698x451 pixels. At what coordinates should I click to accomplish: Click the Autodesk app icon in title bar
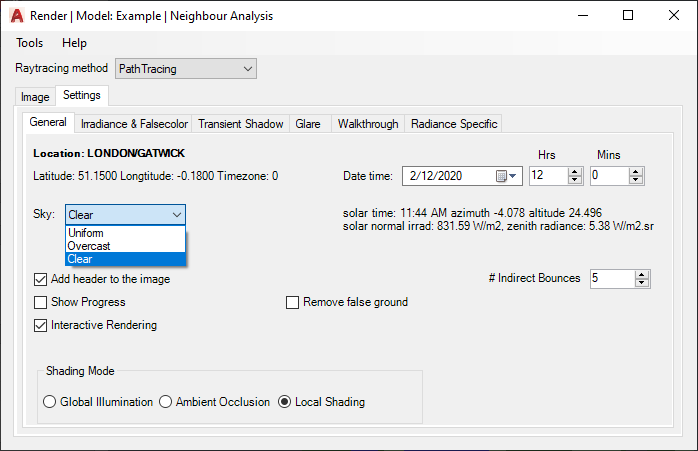point(15,16)
